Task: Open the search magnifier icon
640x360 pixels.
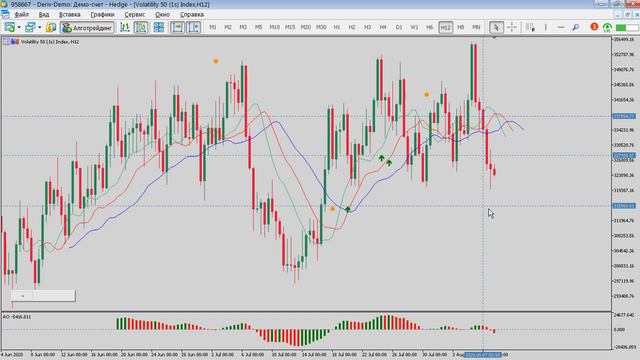Action: click(x=576, y=27)
